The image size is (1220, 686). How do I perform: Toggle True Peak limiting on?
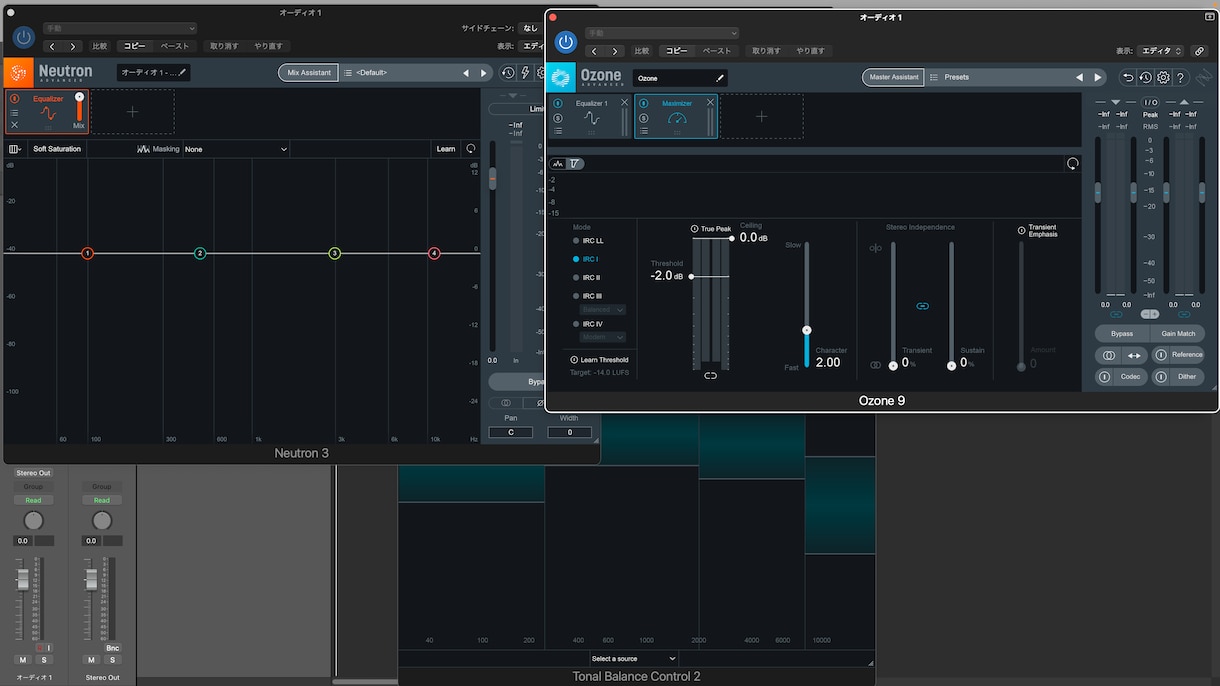pos(695,229)
